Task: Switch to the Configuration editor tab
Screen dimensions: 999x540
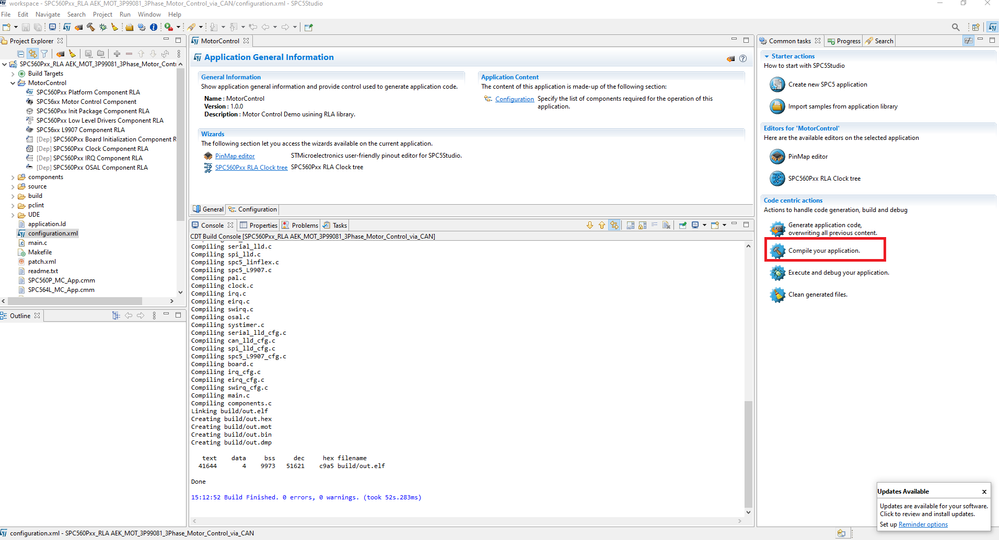Action: (253, 210)
